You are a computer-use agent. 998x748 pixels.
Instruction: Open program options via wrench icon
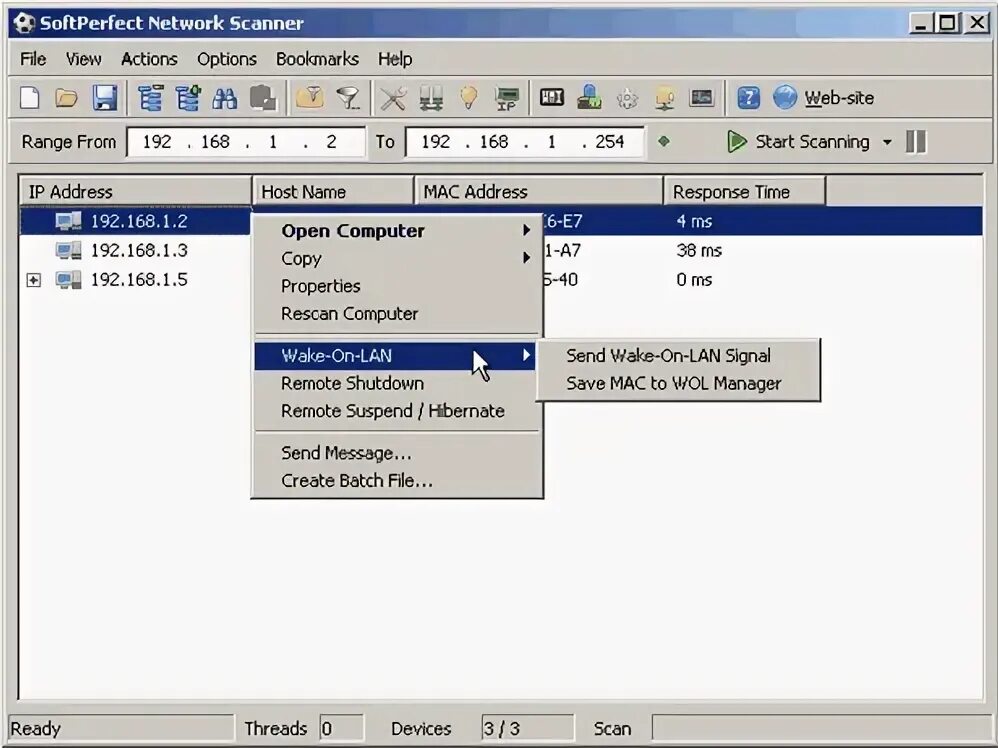pyautogui.click(x=393, y=99)
